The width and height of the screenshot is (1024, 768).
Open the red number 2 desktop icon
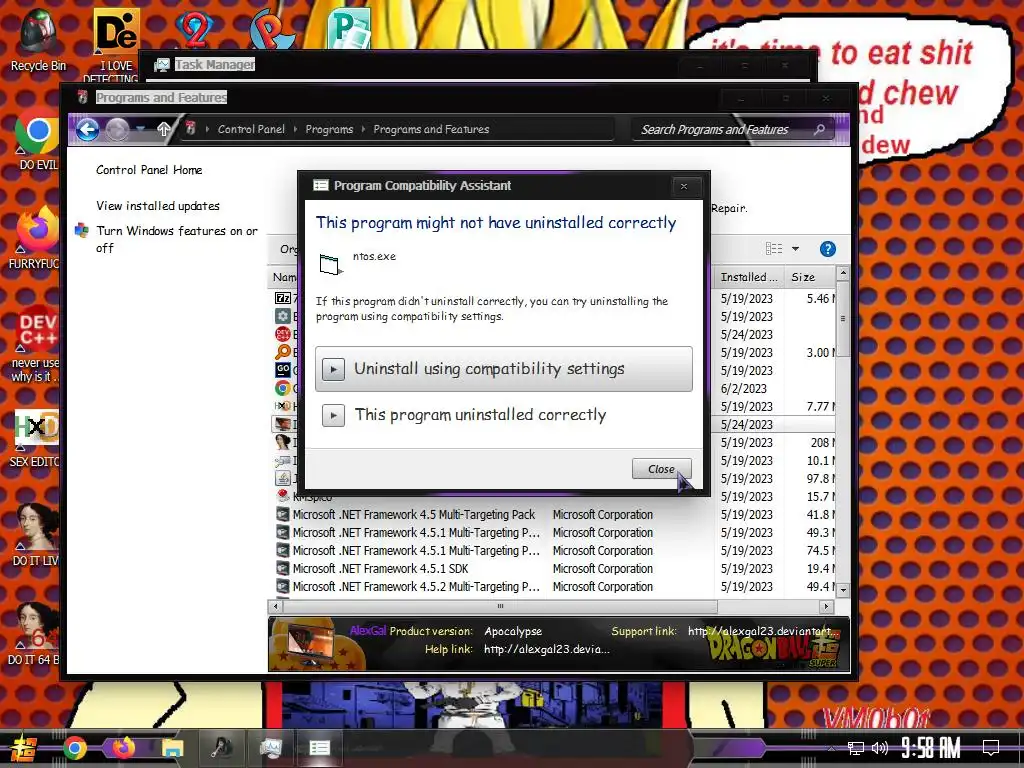(x=194, y=29)
